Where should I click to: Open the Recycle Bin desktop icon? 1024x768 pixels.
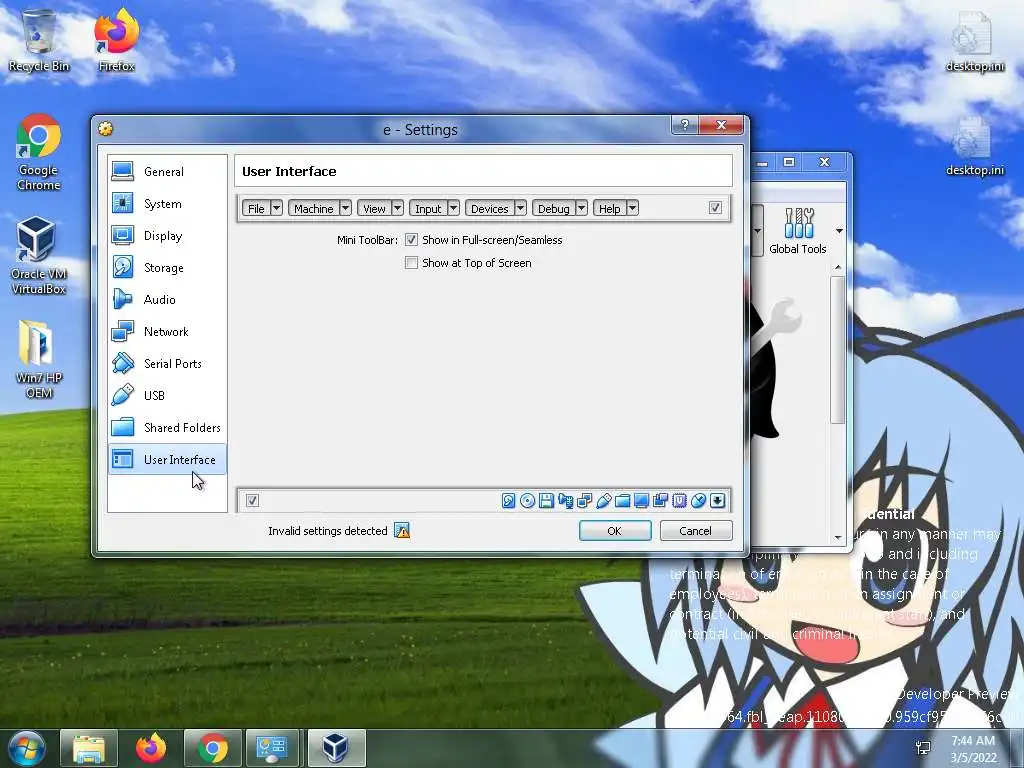click(x=39, y=40)
